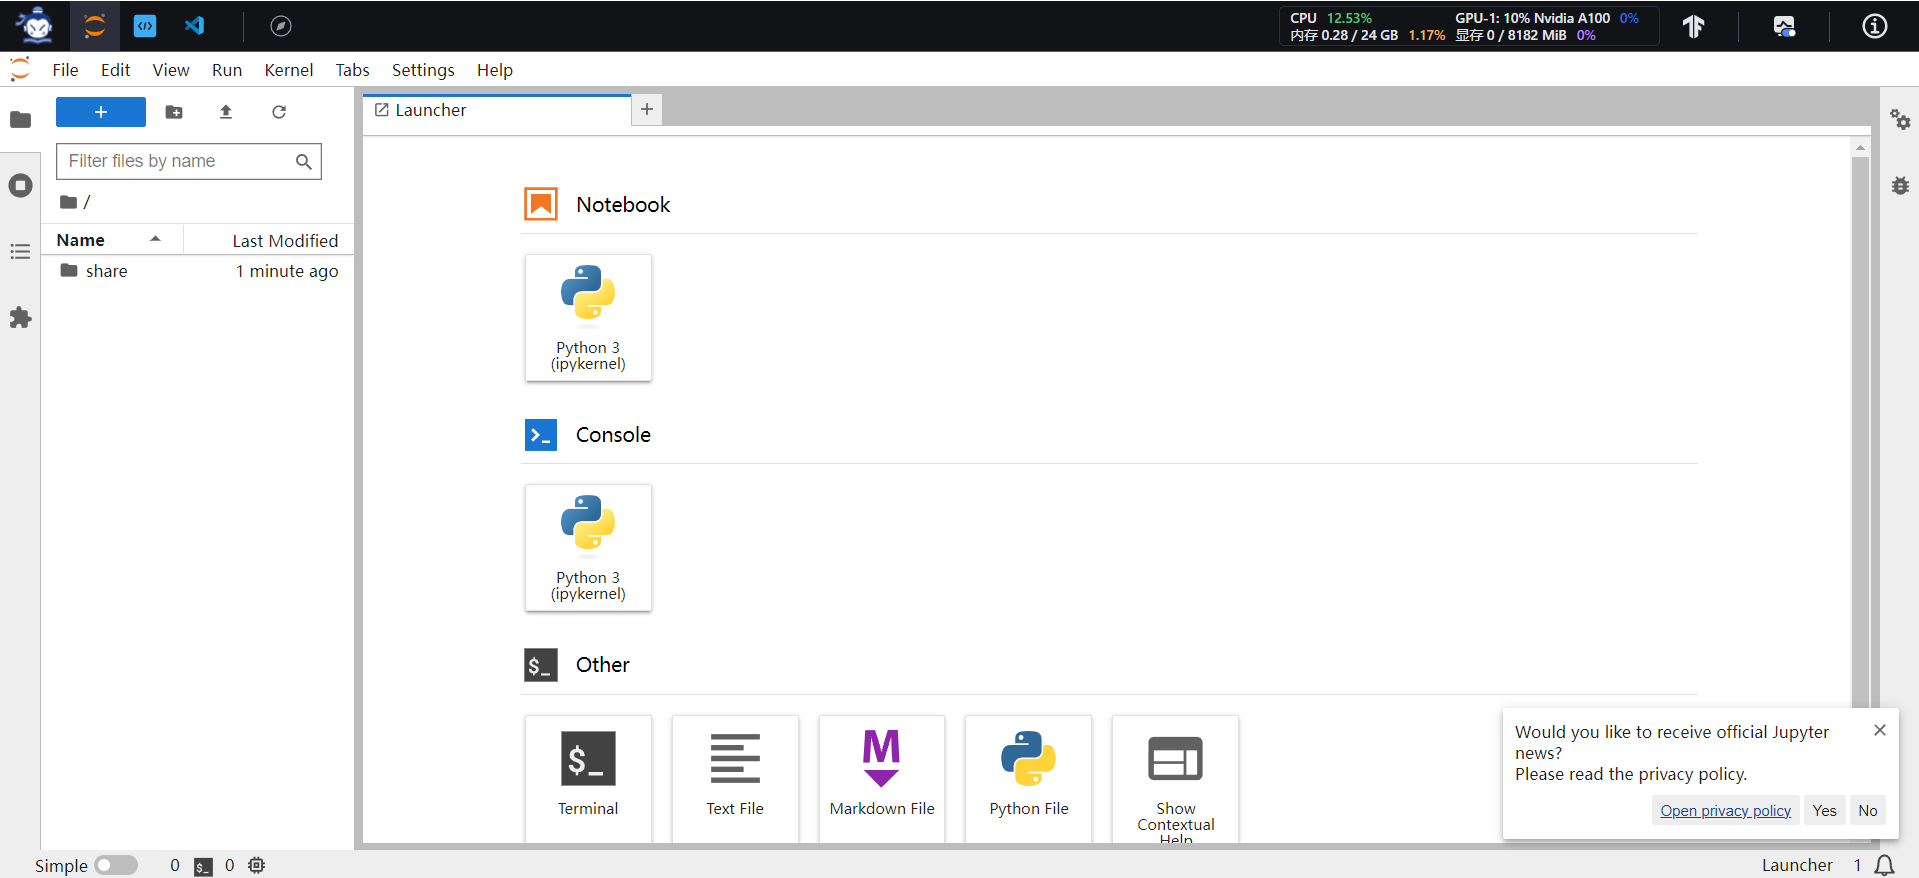
Task: Click the upload files icon
Action: (x=226, y=112)
